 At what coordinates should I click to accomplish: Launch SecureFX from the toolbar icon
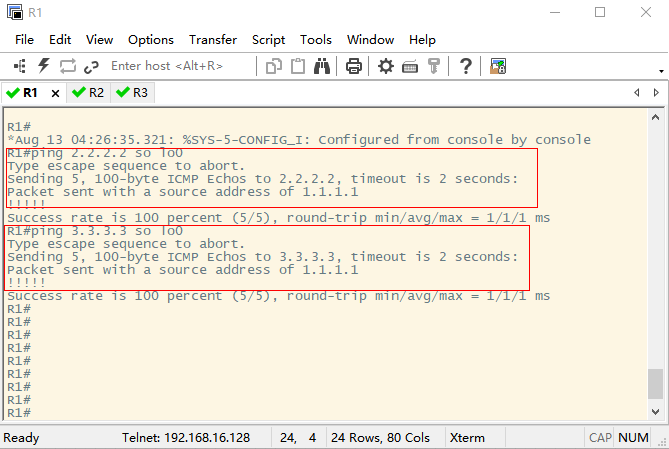[x=498, y=66]
